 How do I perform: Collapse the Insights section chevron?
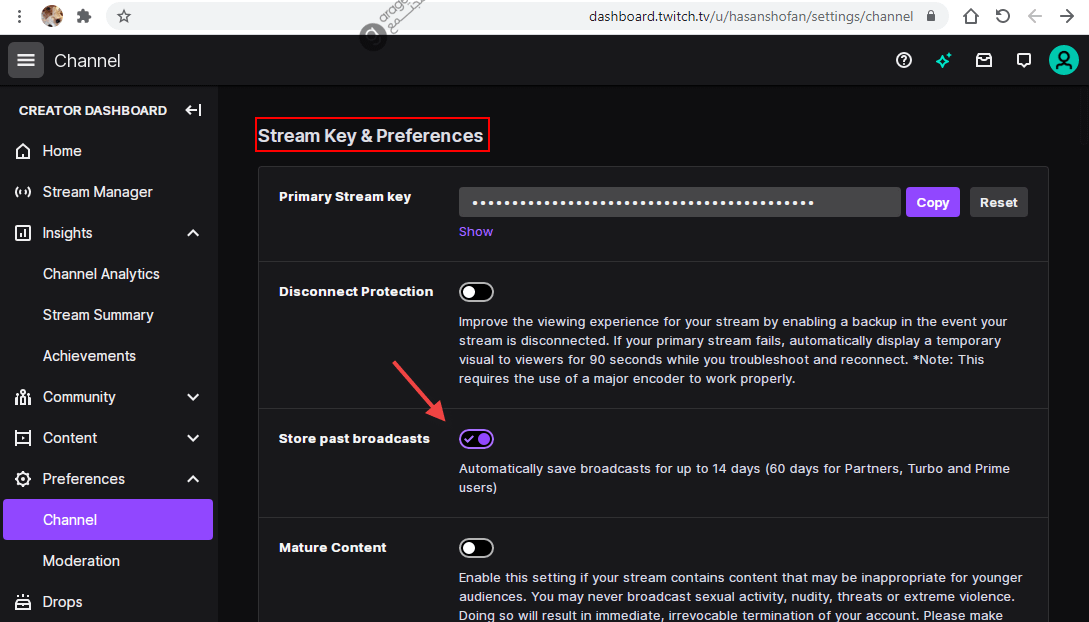pyautogui.click(x=193, y=233)
